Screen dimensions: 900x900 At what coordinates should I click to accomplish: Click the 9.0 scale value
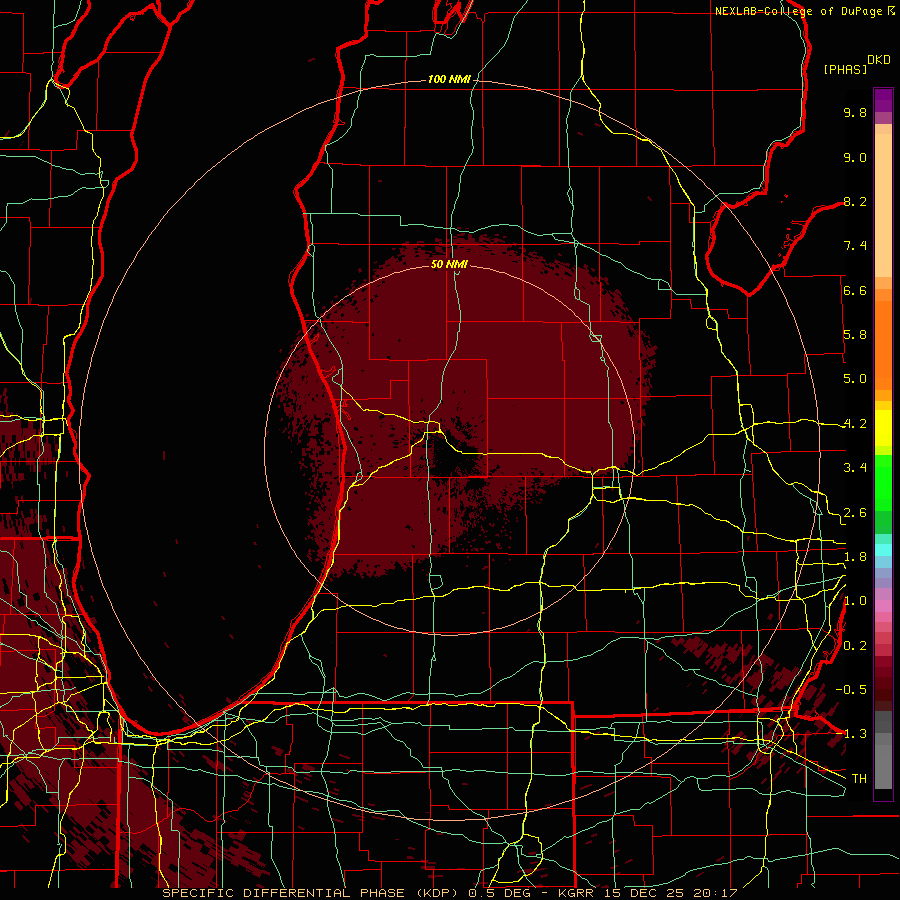pyautogui.click(x=855, y=157)
